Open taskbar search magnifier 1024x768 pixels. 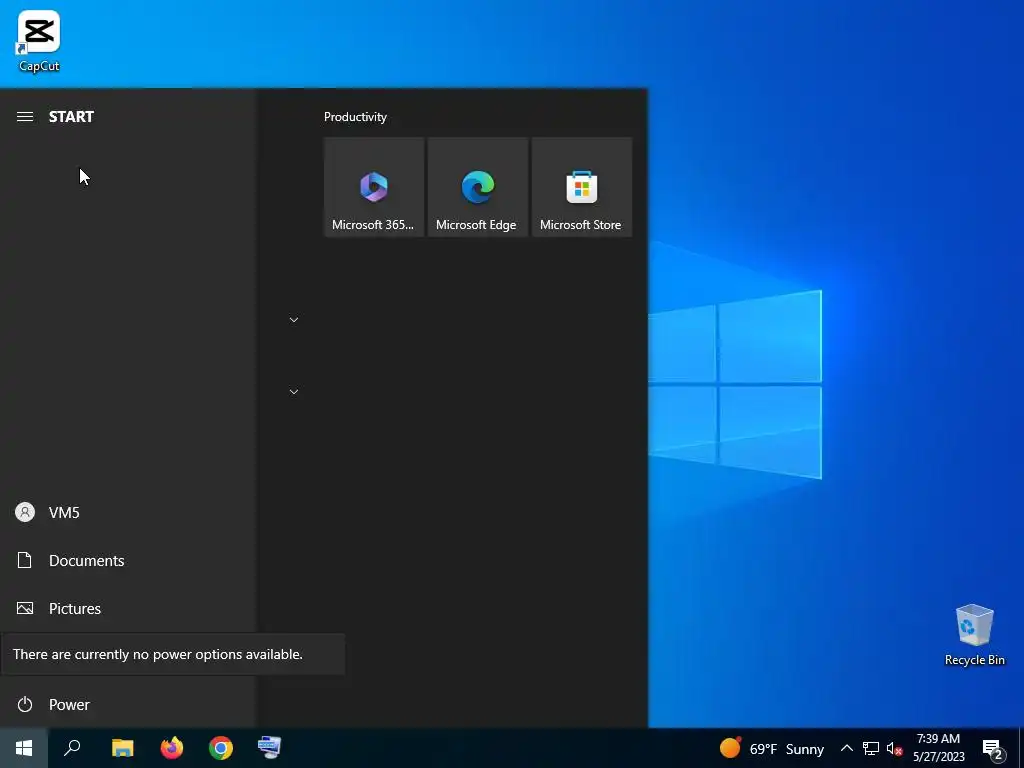(x=72, y=748)
